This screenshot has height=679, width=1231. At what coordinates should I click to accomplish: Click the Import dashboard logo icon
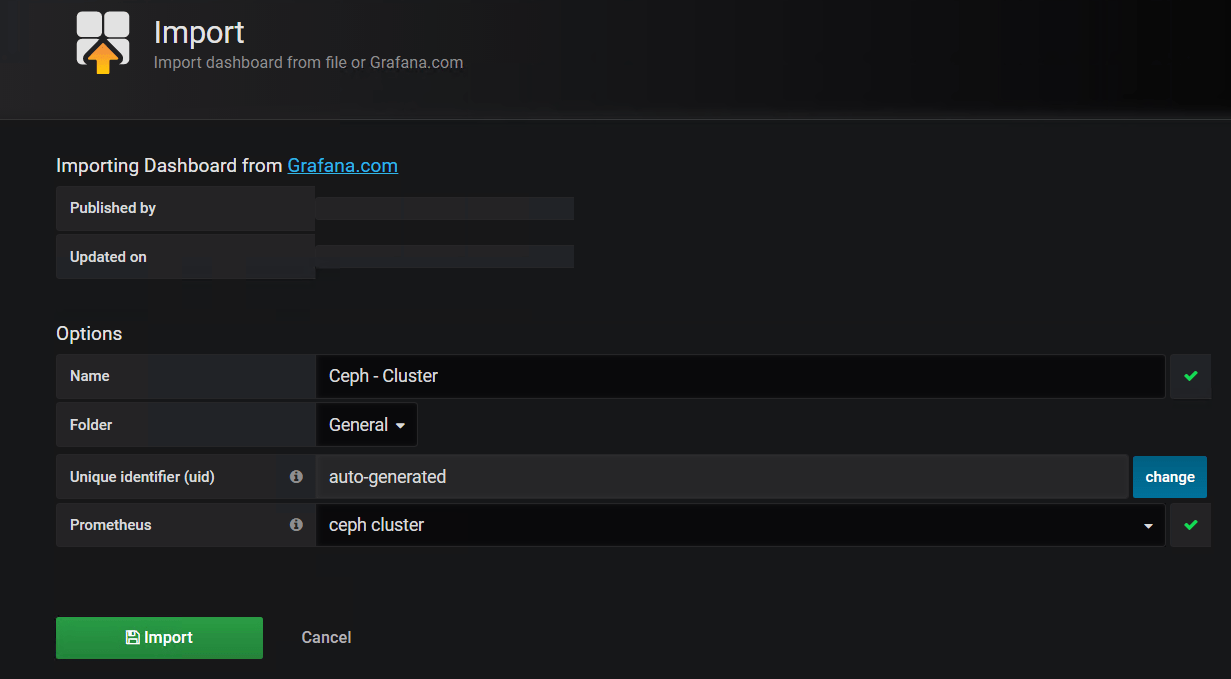103,43
